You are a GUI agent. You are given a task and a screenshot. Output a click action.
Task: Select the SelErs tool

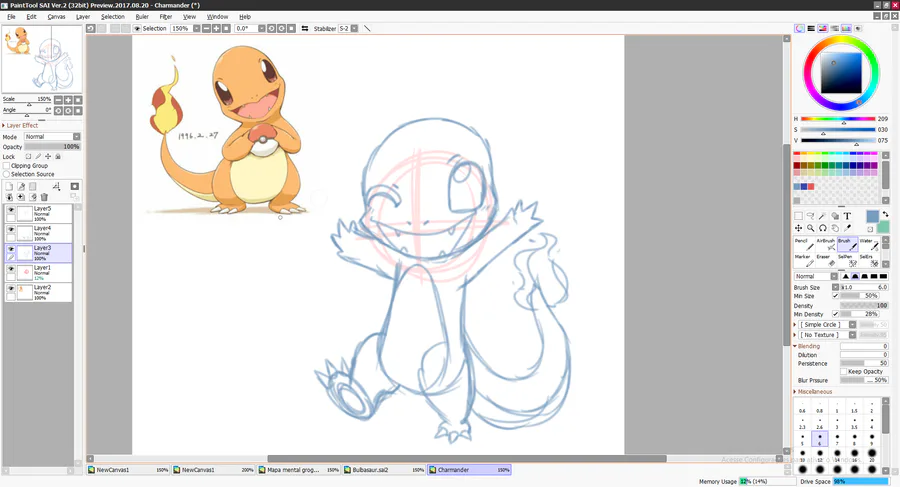(x=868, y=260)
